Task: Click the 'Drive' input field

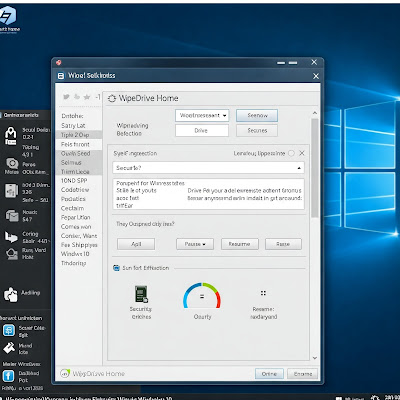Action: click(202, 130)
